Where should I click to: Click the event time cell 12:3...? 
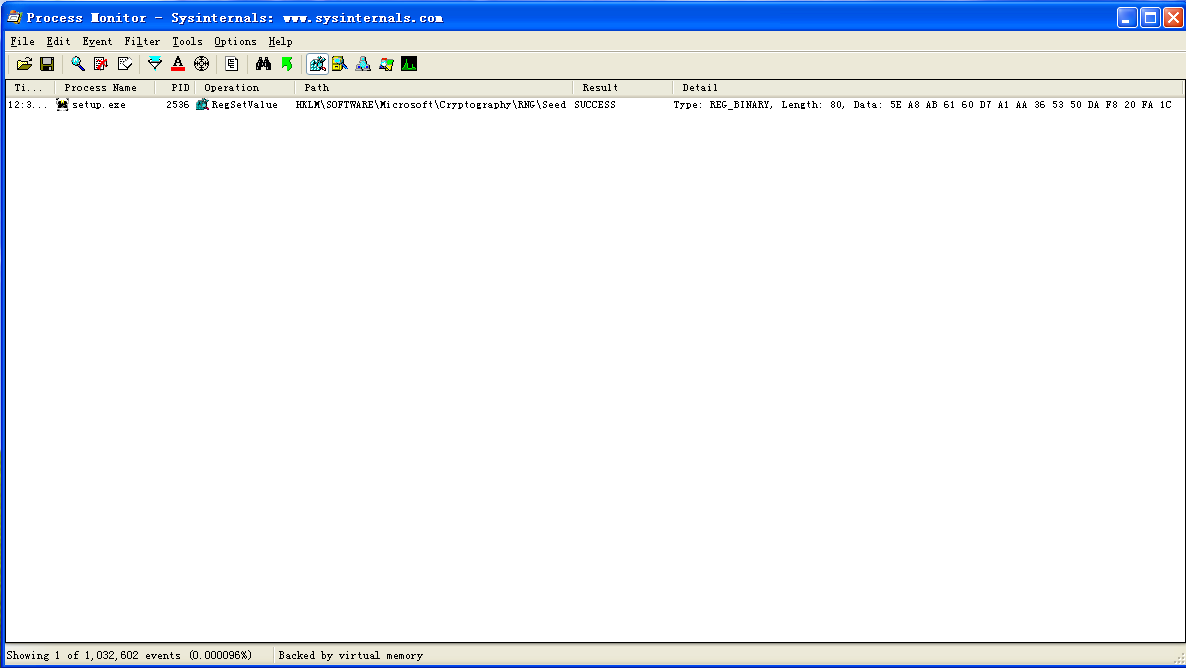[x=27, y=105]
